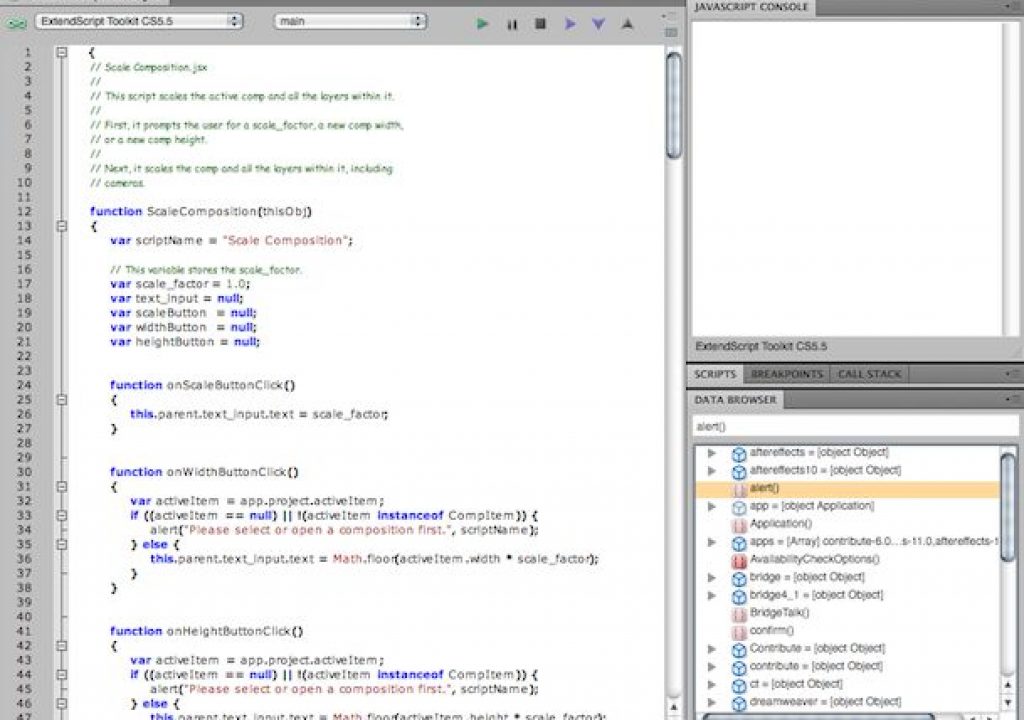
Task: Click inside the JavaScript Console output area
Action: pyautogui.click(x=847, y=178)
